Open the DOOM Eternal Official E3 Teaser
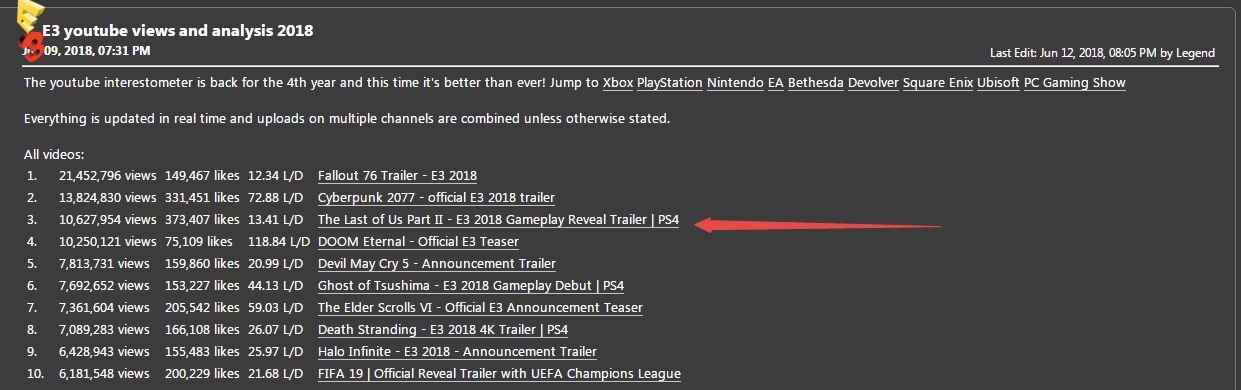1241x390 pixels. 418,242
